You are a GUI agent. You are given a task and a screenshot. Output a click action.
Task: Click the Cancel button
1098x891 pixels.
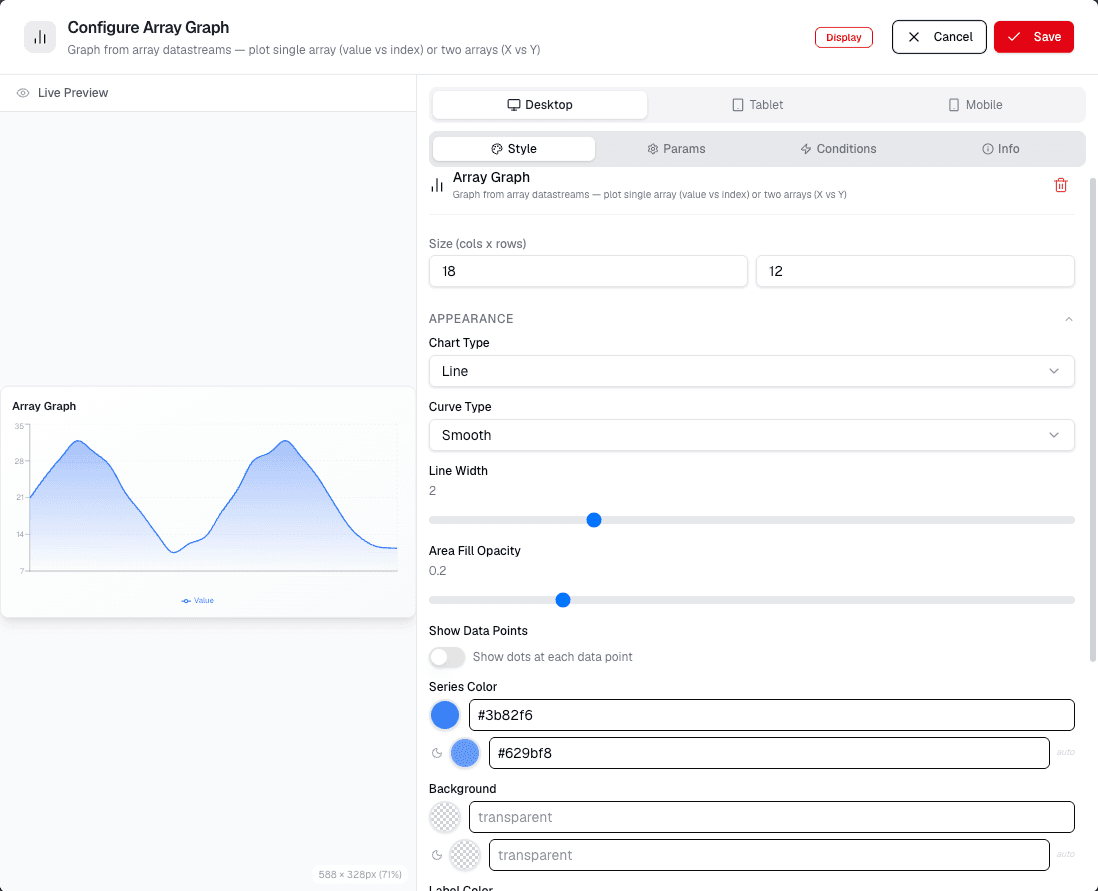[939, 37]
